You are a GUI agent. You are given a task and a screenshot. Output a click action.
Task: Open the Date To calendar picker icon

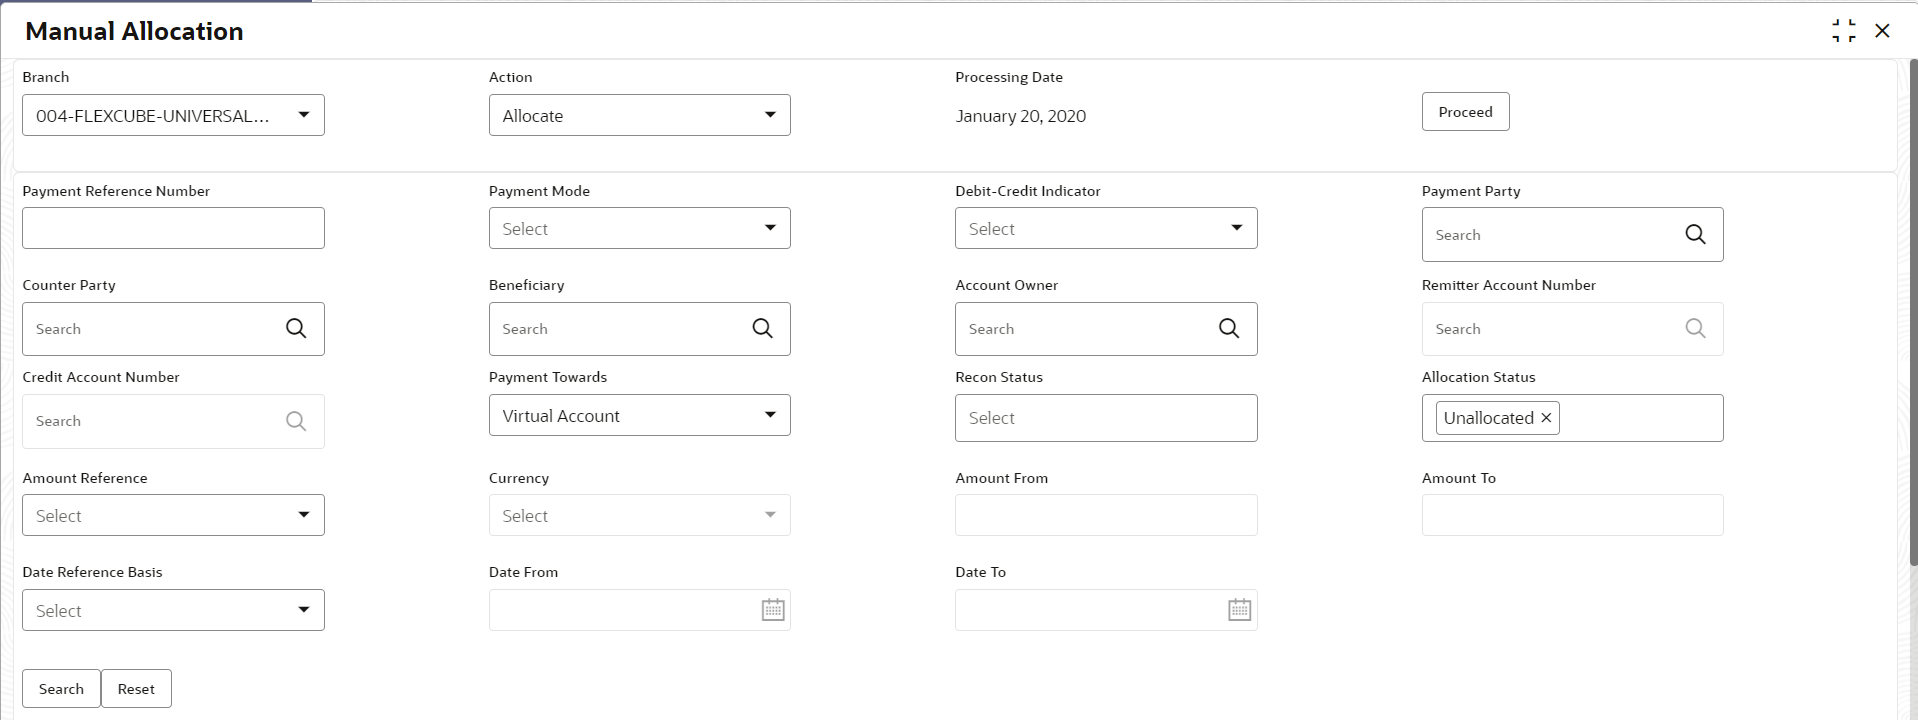1239,610
